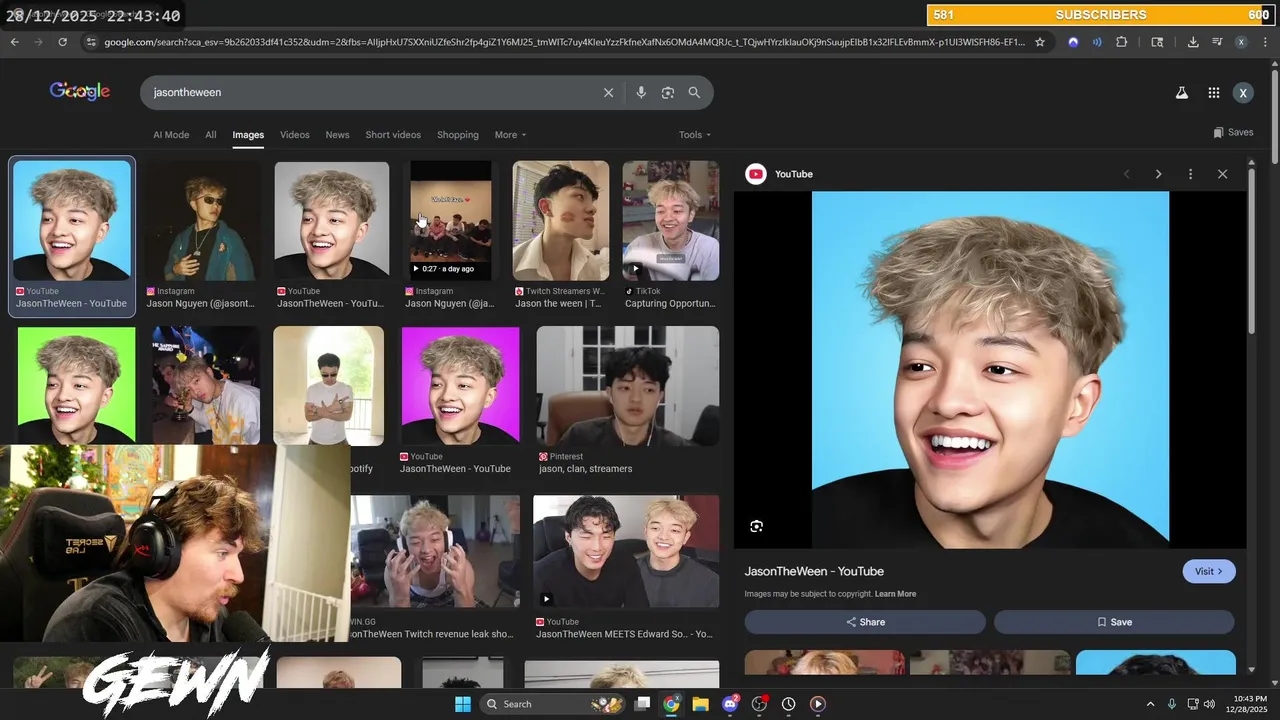
Task: Bookmark this page with the star icon
Action: click(1040, 42)
